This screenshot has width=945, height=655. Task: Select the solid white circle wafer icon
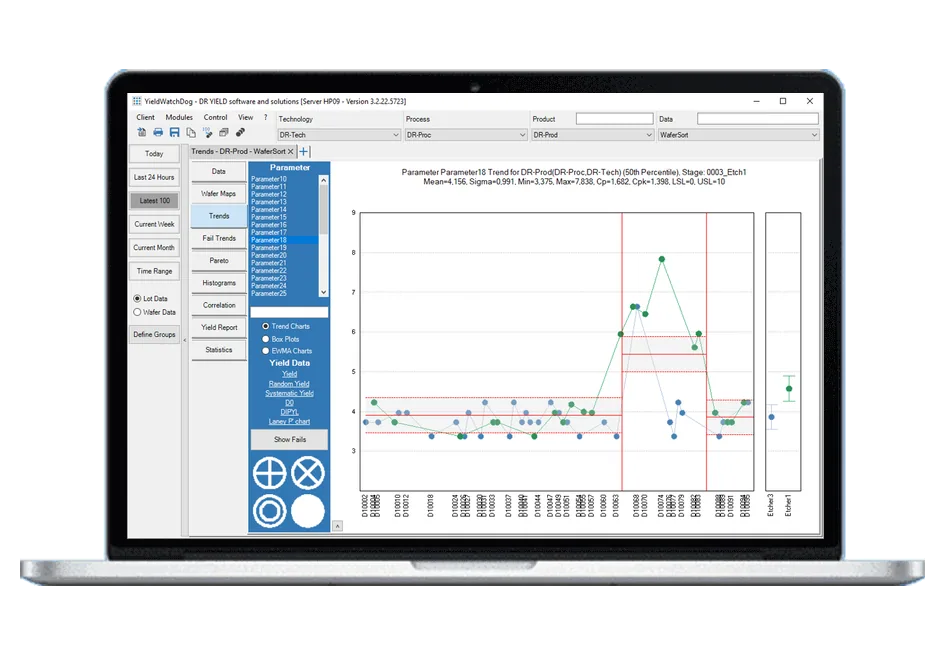point(308,511)
